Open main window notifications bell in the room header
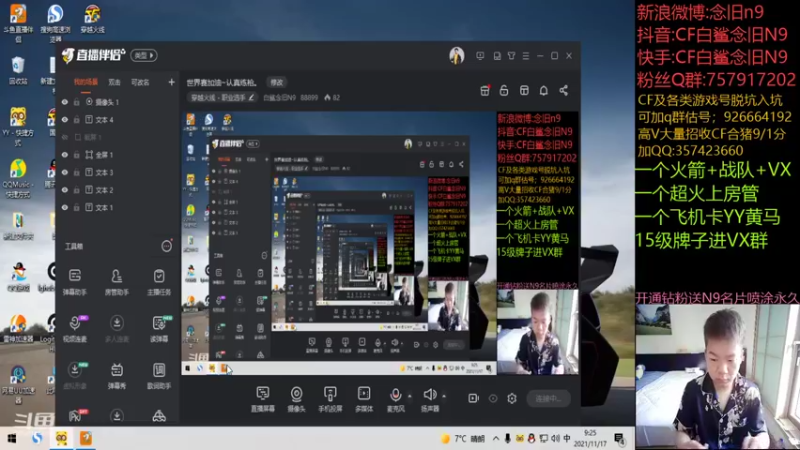This screenshot has width=800, height=450. [544, 90]
